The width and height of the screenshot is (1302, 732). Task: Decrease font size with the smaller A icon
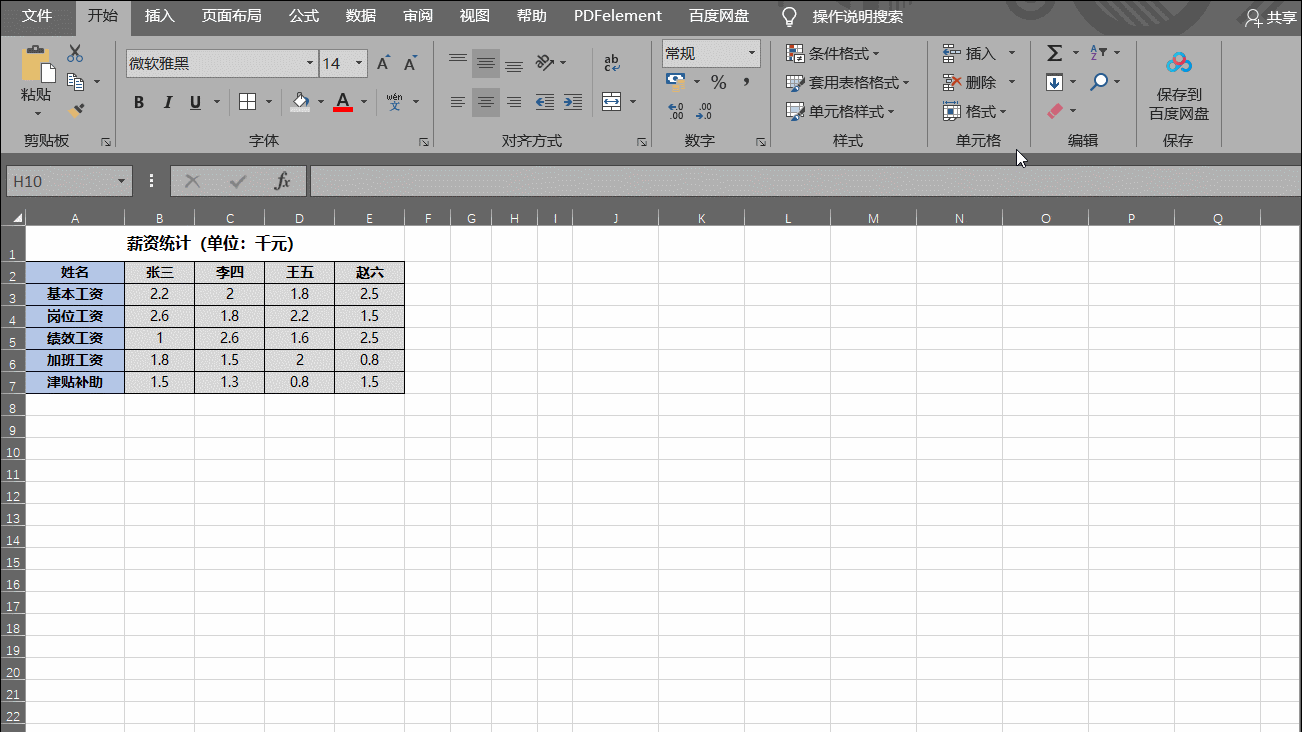(410, 63)
